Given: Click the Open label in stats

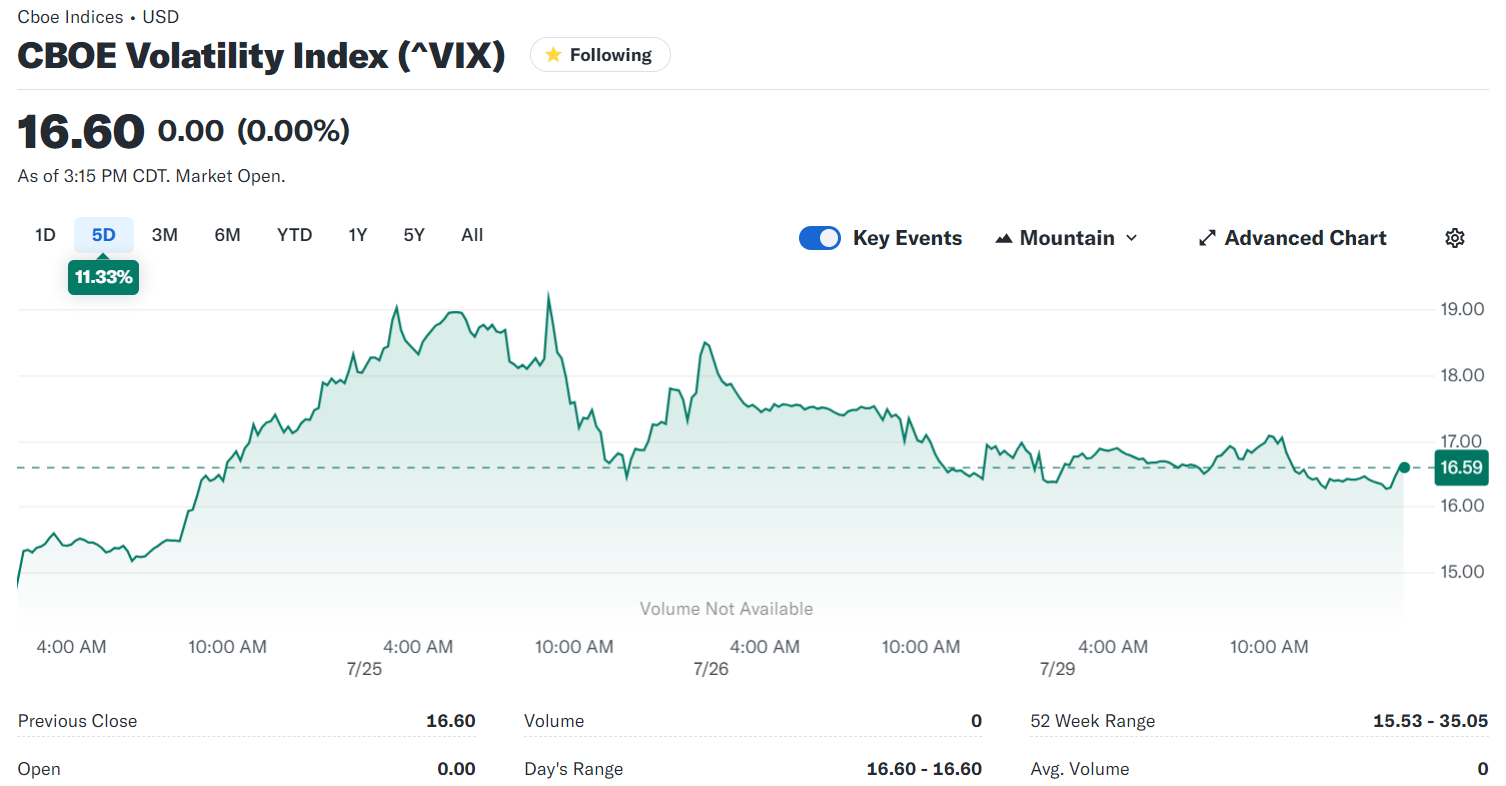Looking at the screenshot, I should (39, 769).
